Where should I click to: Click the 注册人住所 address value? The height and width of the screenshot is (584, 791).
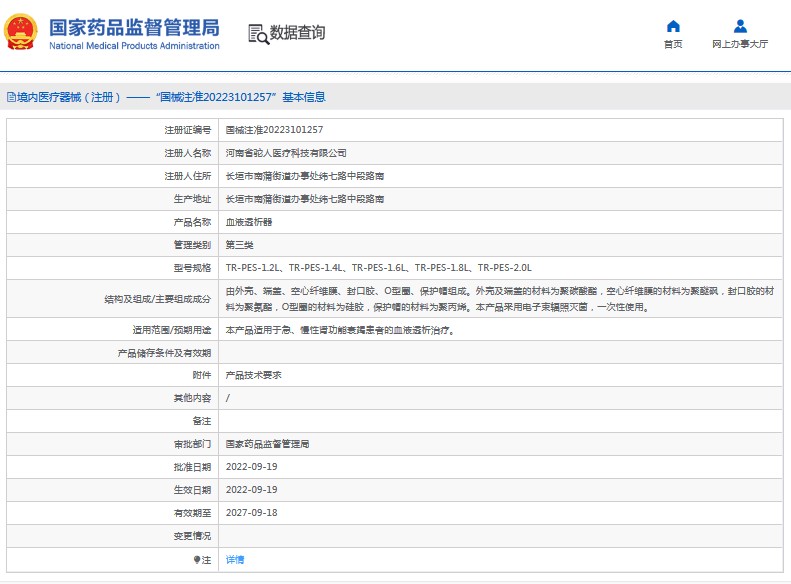pyautogui.click(x=305, y=176)
